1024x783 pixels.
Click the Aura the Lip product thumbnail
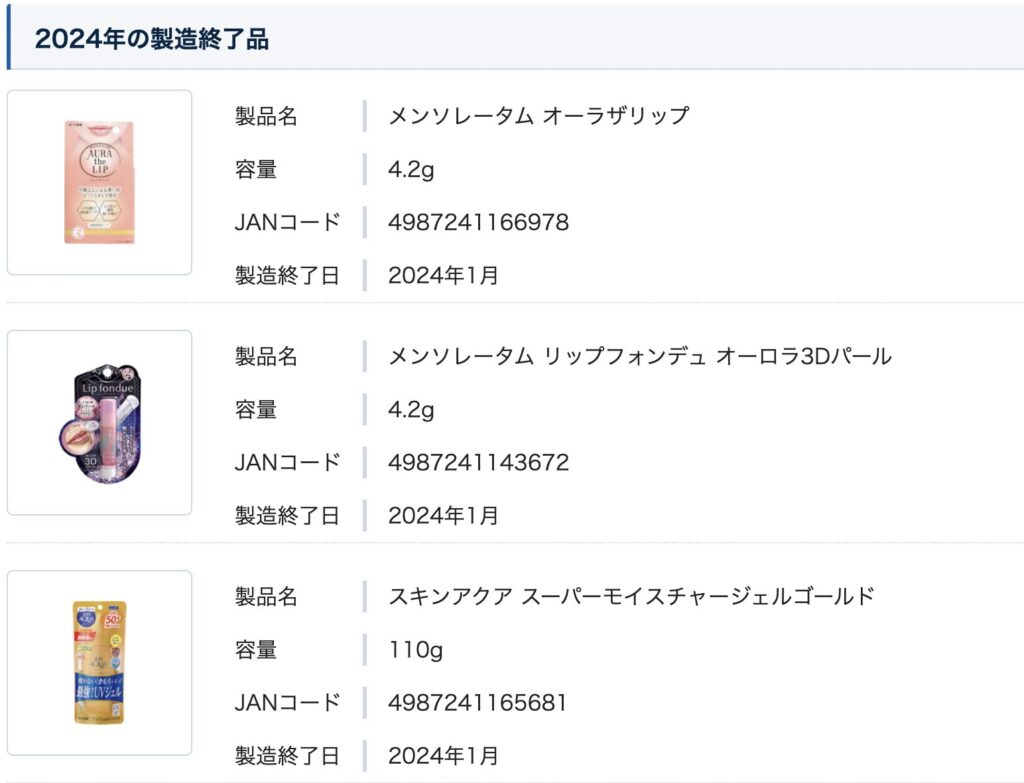tap(99, 182)
